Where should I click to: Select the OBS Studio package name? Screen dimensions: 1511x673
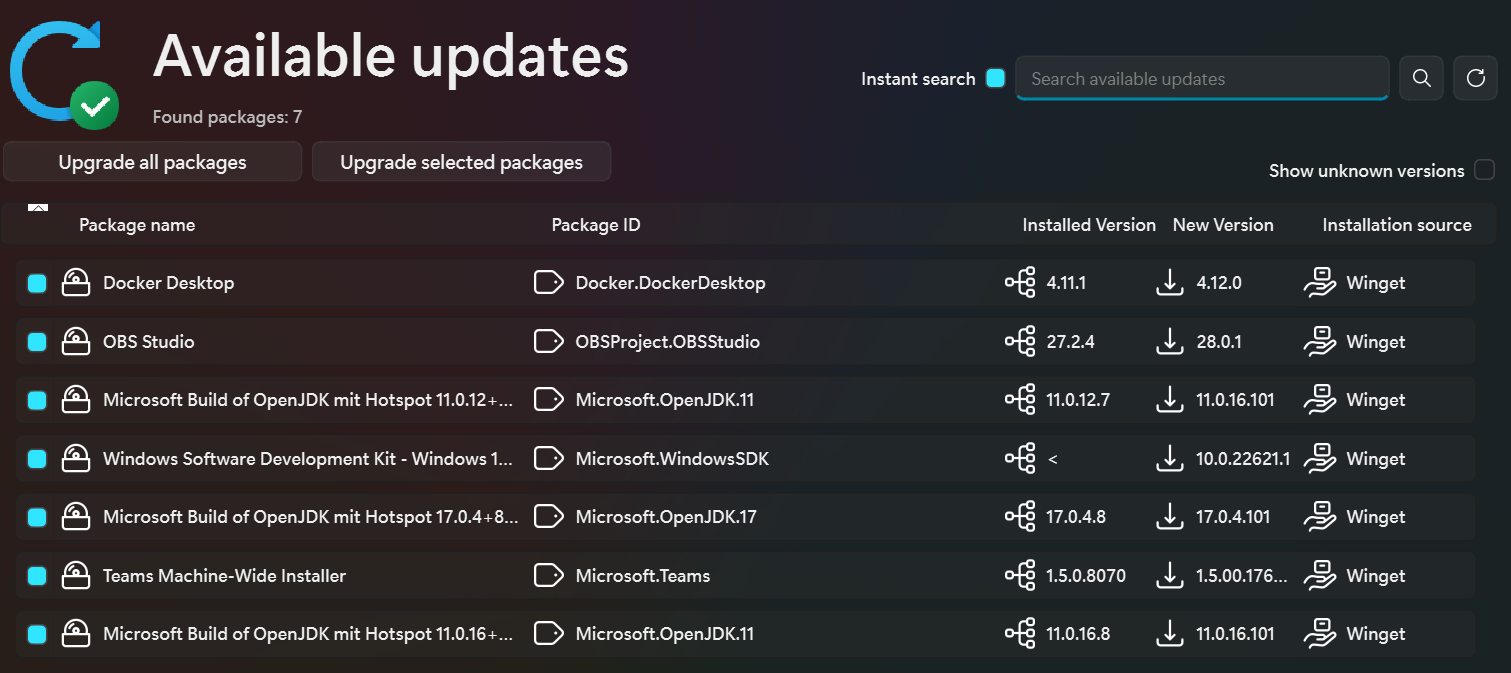(149, 342)
